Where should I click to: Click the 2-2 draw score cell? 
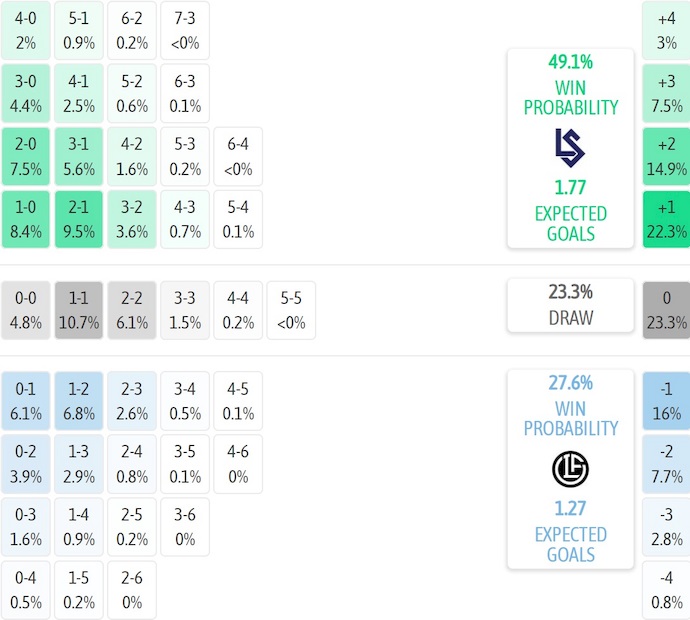tap(133, 311)
